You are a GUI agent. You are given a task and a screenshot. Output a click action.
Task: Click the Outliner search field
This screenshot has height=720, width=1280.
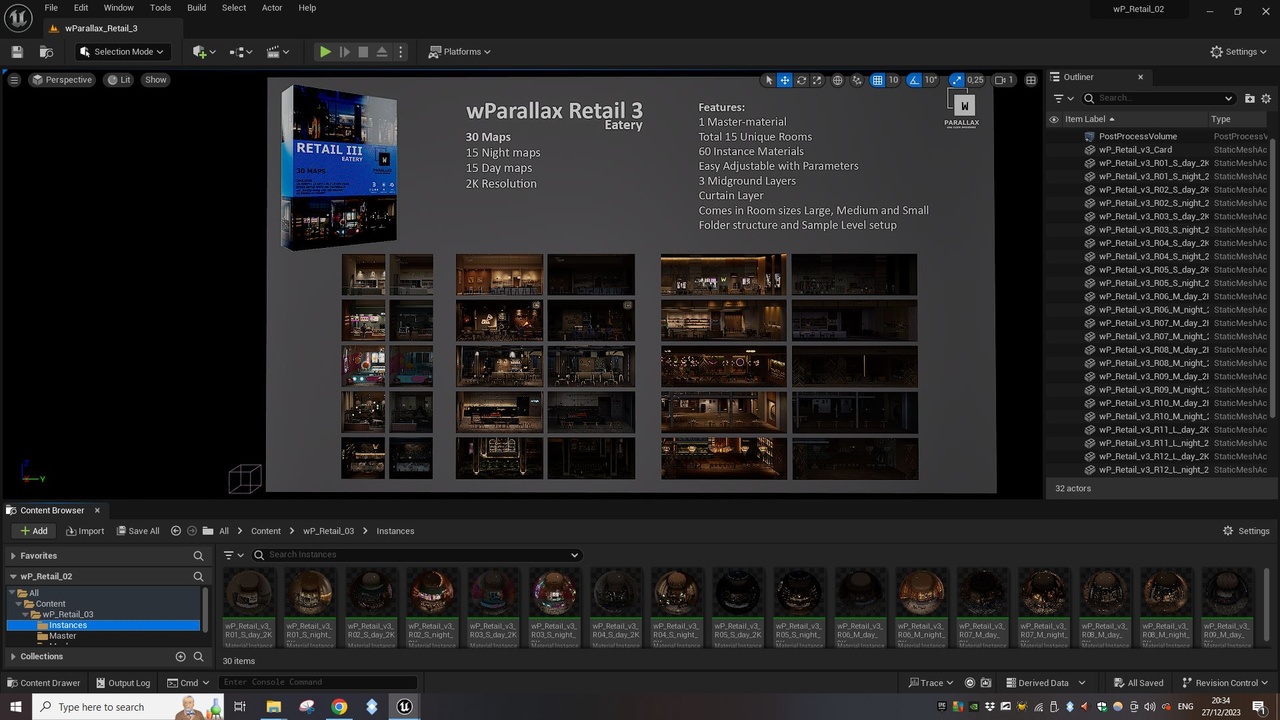[x=1160, y=98]
